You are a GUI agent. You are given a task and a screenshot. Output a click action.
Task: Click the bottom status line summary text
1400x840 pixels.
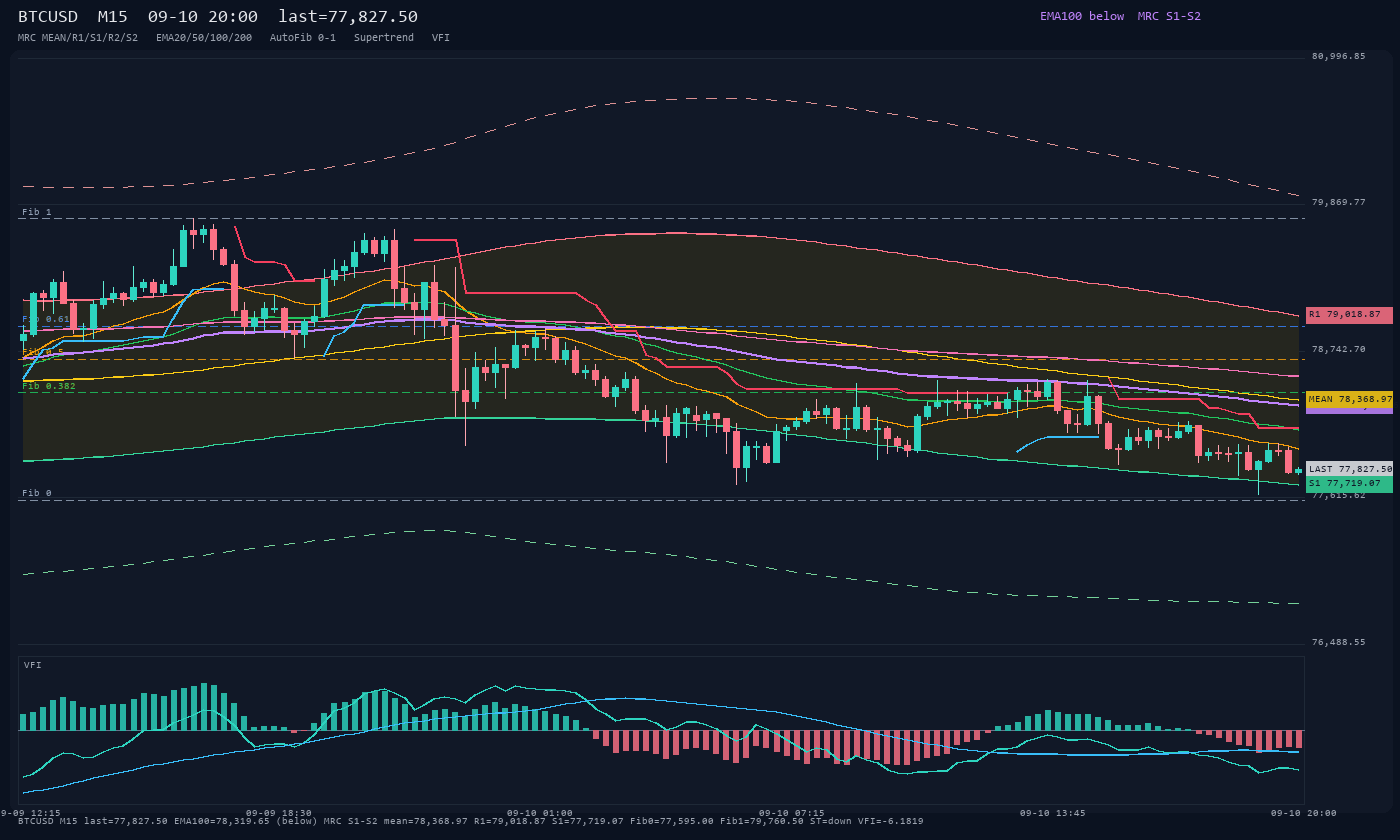pyautogui.click(x=473, y=822)
